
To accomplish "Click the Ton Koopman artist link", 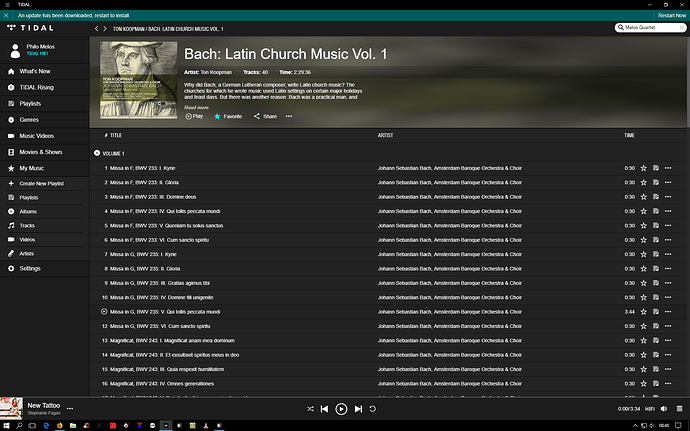I will (x=216, y=72).
